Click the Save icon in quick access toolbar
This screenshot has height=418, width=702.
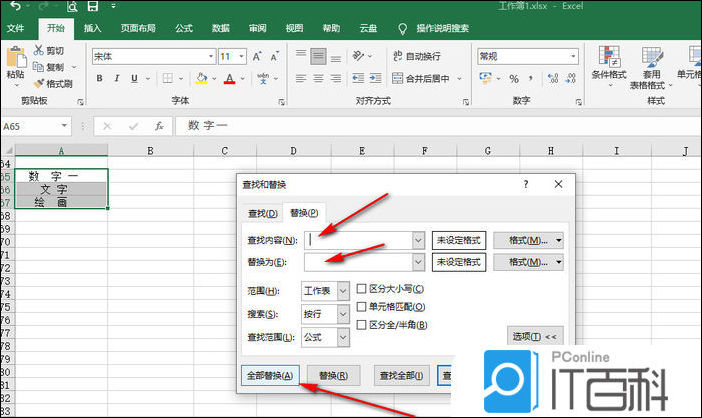click(x=92, y=7)
